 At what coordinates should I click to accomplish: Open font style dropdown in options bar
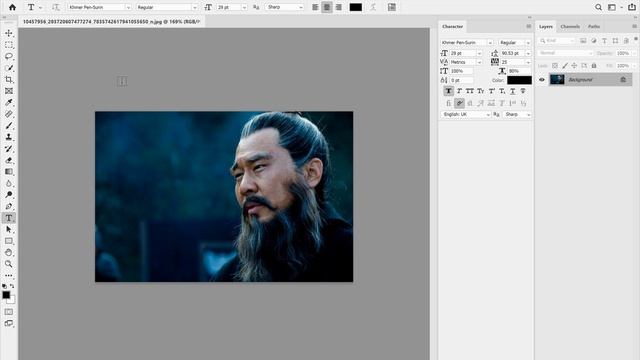[194, 7]
